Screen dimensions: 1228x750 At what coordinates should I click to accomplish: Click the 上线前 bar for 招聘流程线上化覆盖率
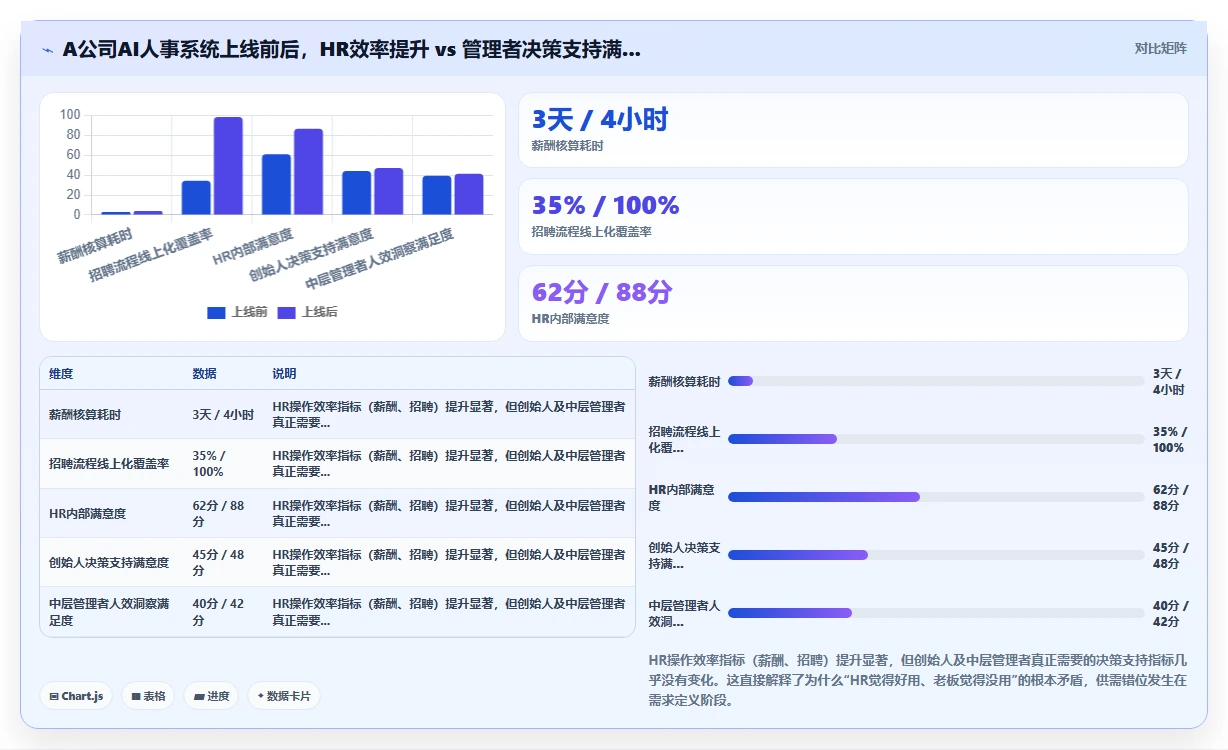[x=196, y=198]
